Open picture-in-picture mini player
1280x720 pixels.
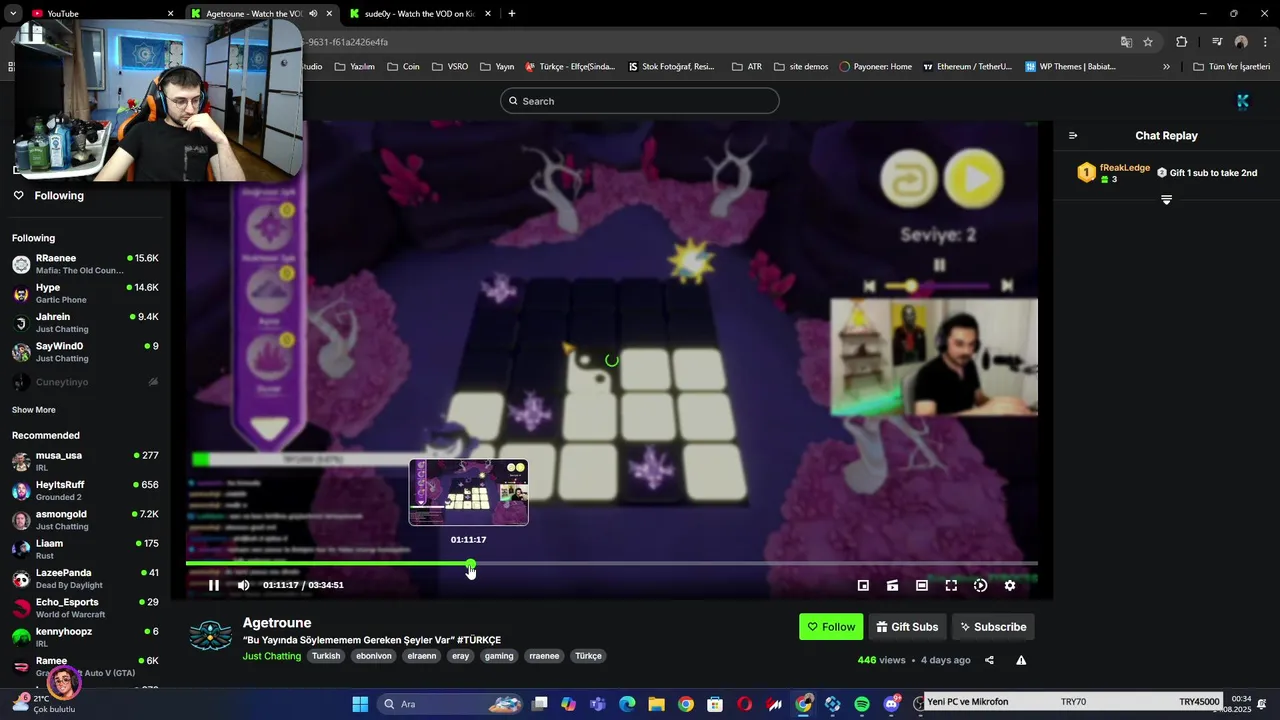point(863,585)
